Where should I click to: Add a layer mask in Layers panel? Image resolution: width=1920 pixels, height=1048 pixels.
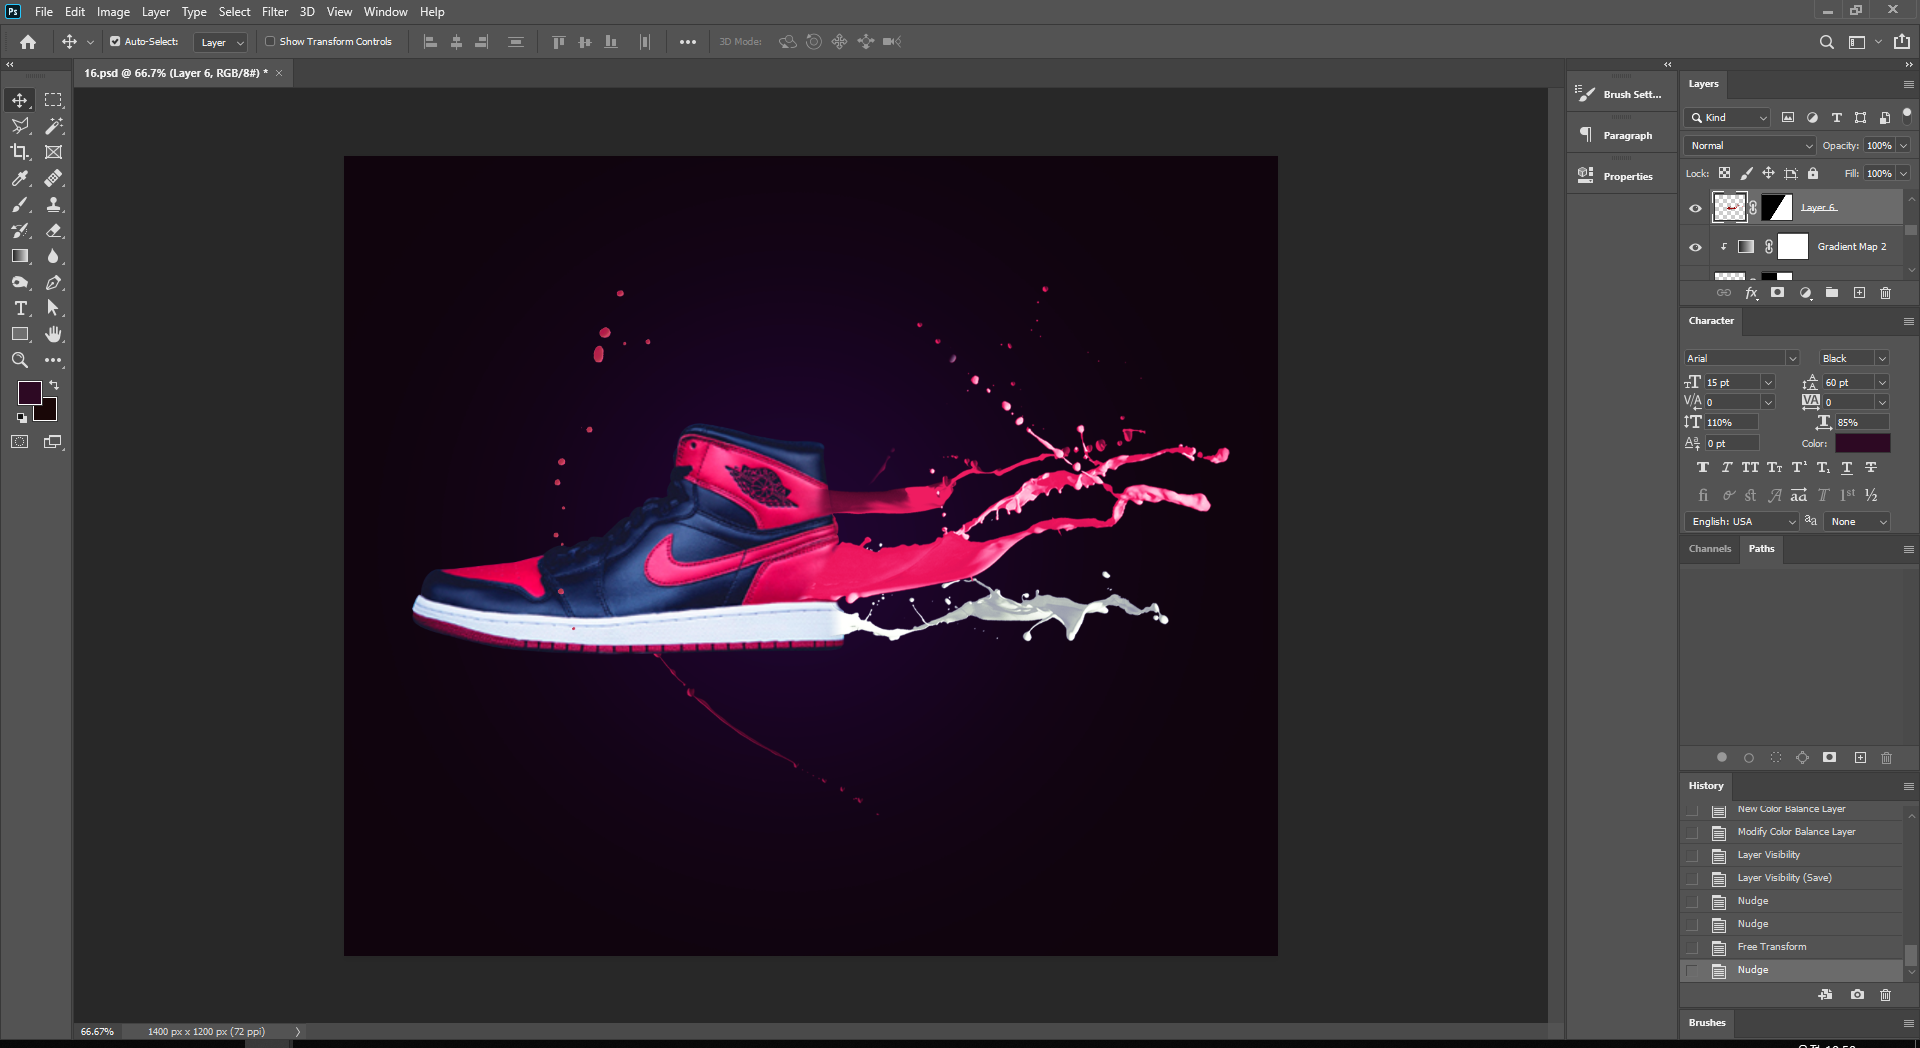(x=1777, y=293)
